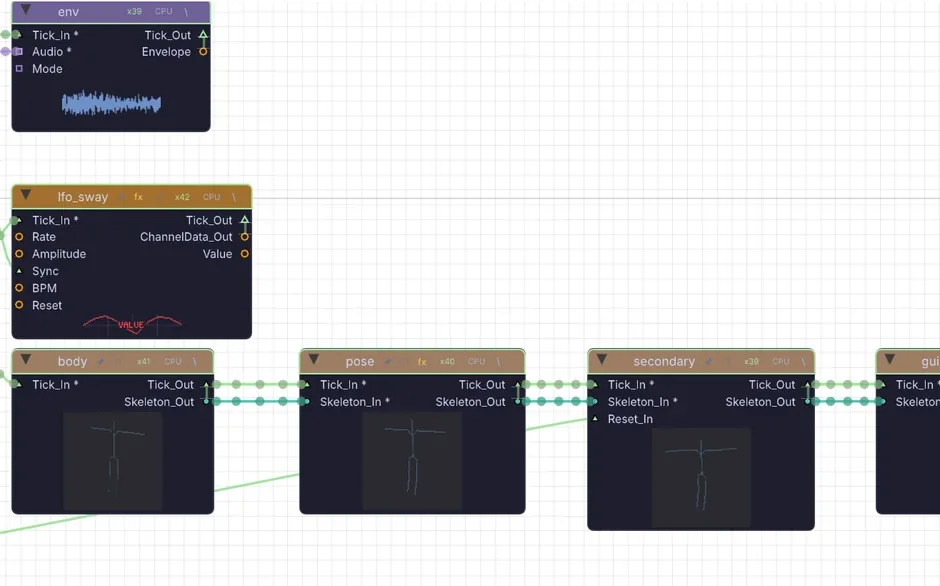
Task: Click the Tick_Out port on lfo_sway
Action: tap(245, 220)
